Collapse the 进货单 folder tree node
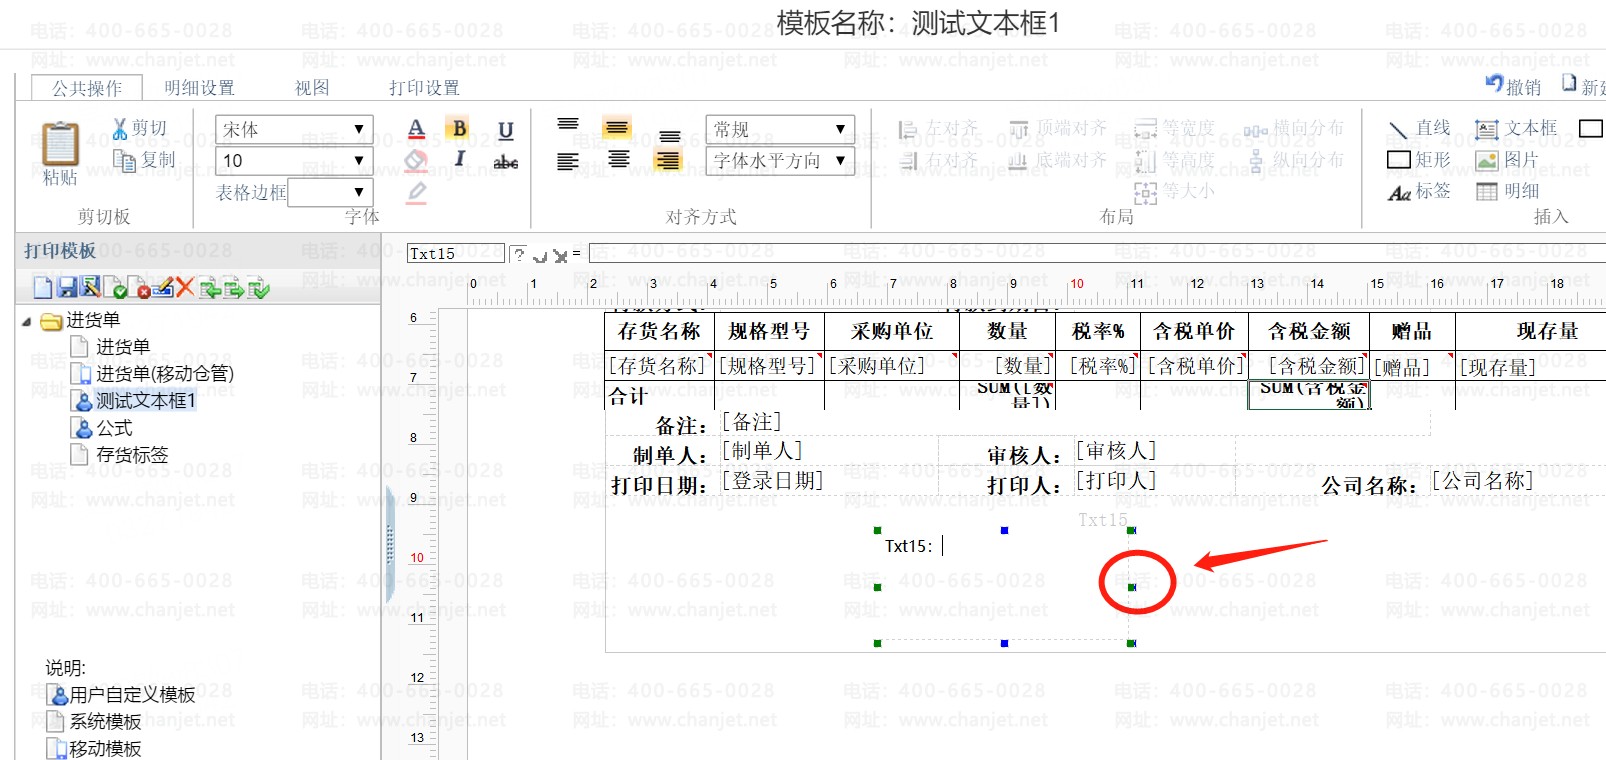Image resolution: width=1606 pixels, height=760 pixels. point(26,321)
